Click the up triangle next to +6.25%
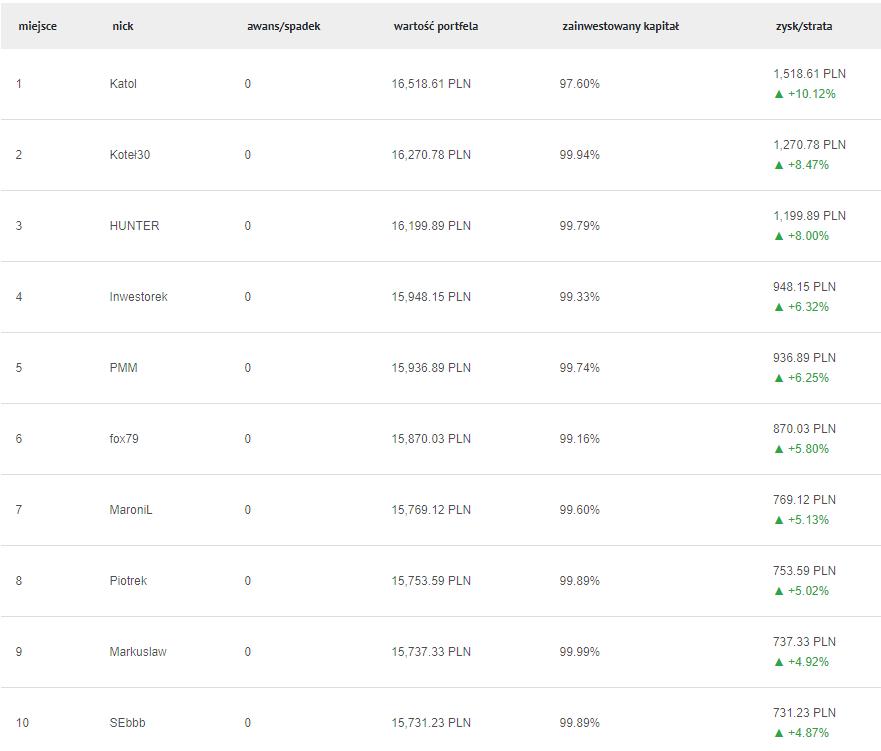The width and height of the screenshot is (881, 751). [779, 378]
